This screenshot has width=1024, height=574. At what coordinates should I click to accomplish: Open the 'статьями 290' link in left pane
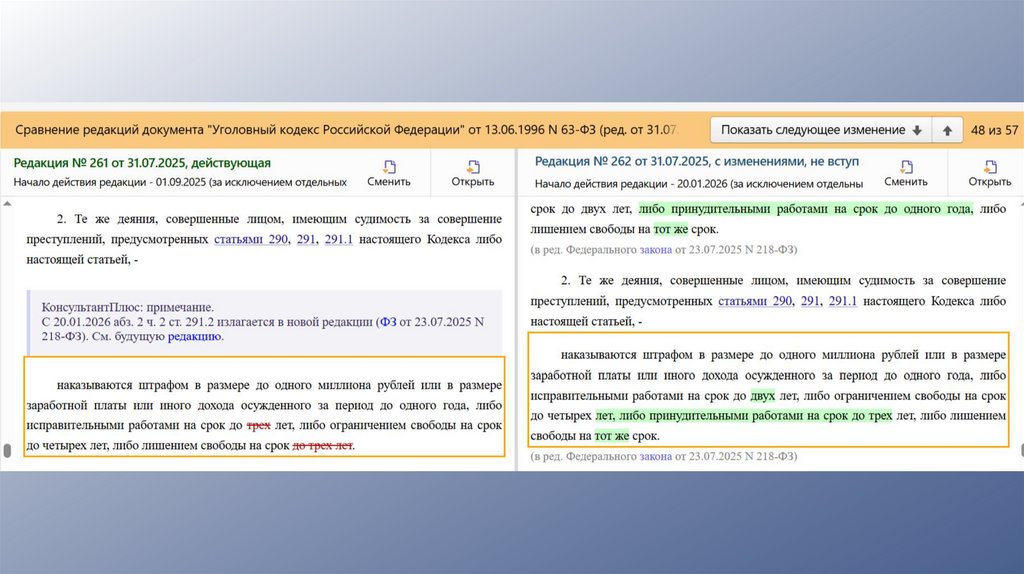(251, 239)
